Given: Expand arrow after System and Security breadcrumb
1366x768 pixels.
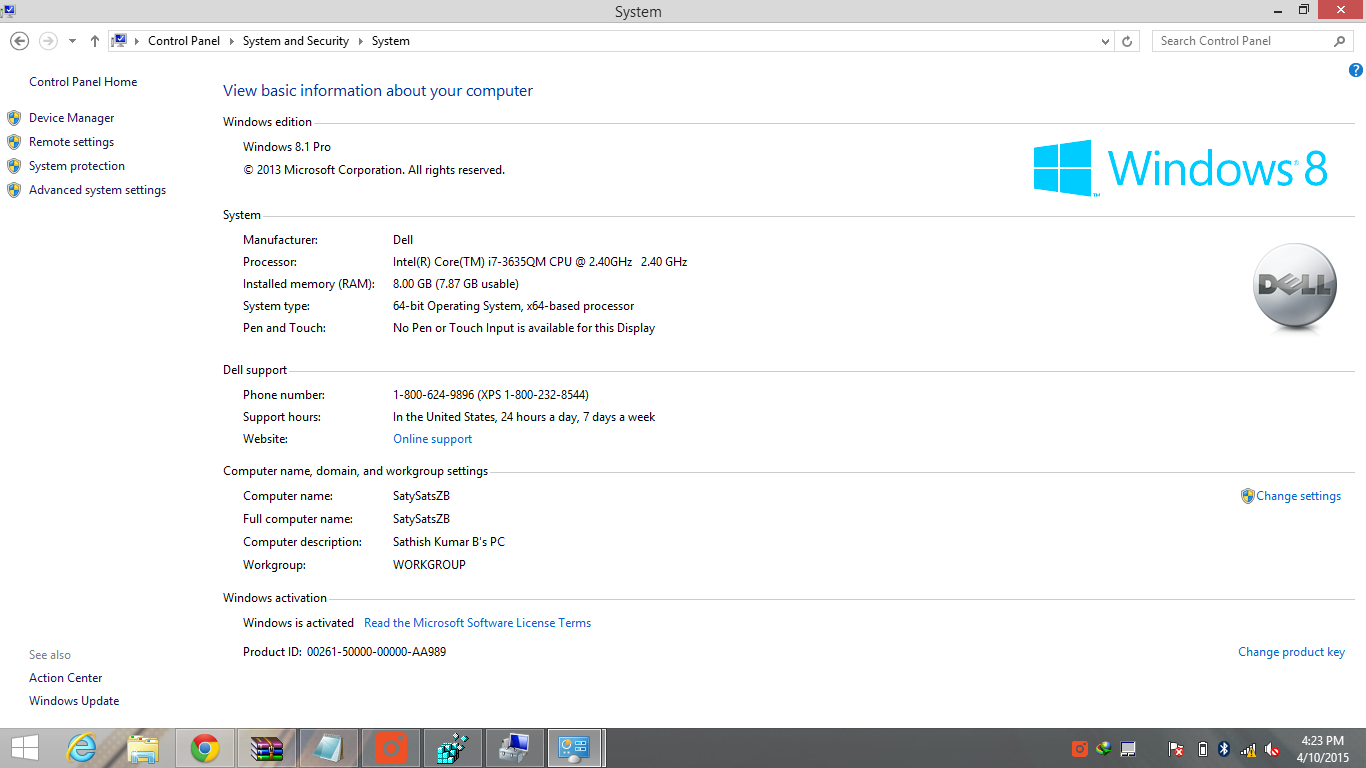Looking at the screenshot, I should tap(360, 41).
